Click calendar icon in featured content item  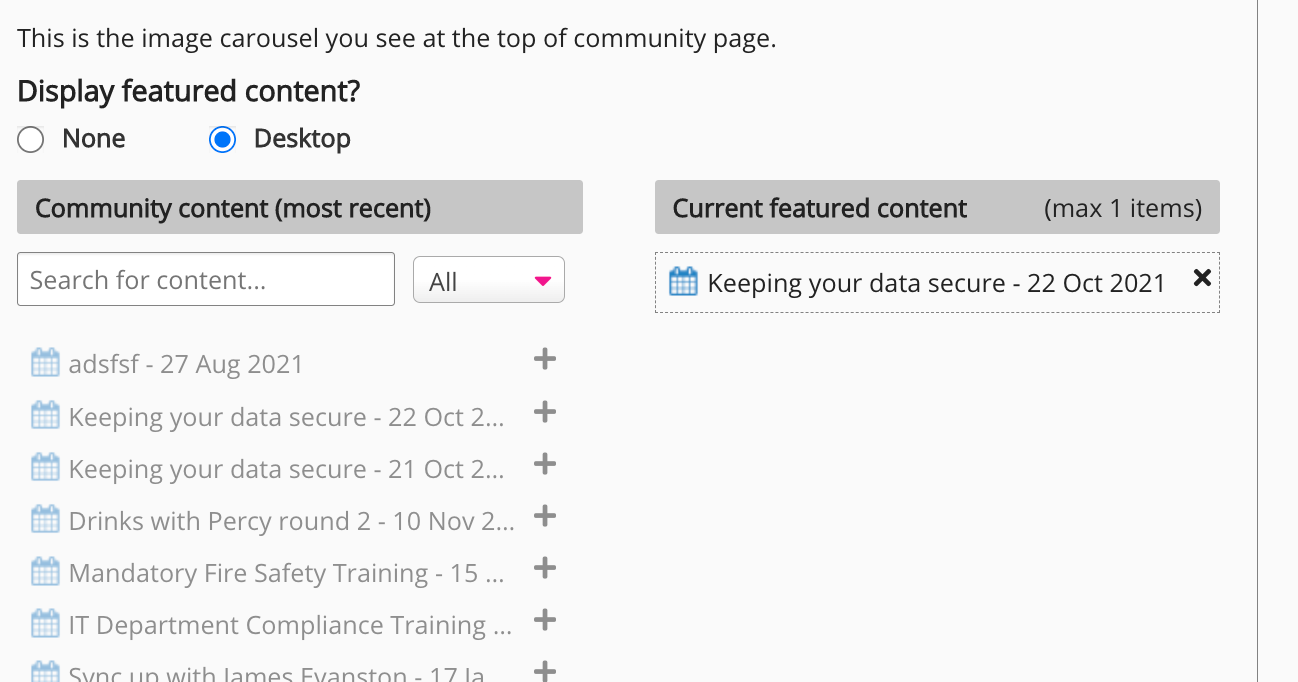tap(683, 282)
